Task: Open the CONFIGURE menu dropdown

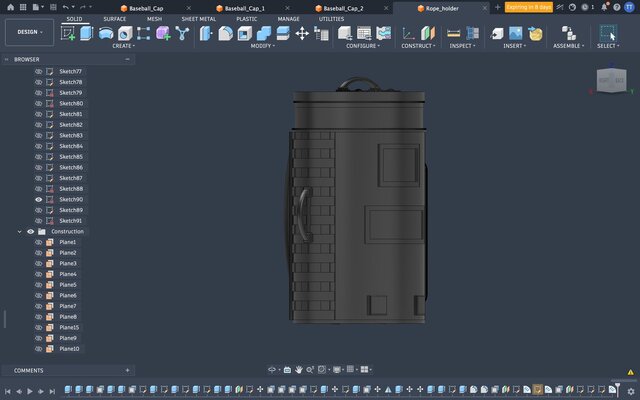Action: [363, 46]
